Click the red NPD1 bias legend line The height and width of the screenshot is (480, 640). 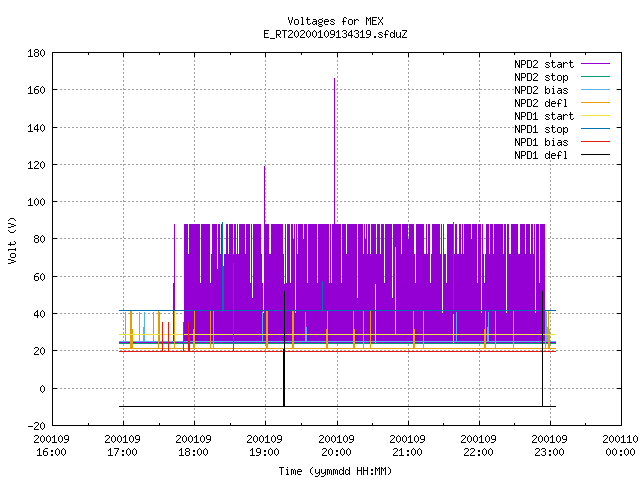[596, 142]
